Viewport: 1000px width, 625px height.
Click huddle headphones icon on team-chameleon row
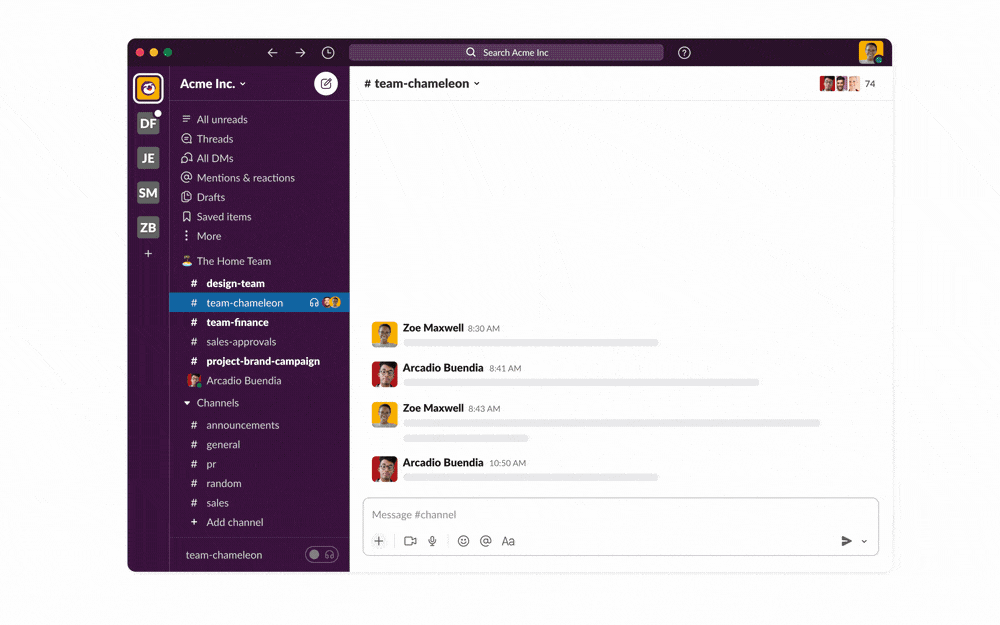314,303
